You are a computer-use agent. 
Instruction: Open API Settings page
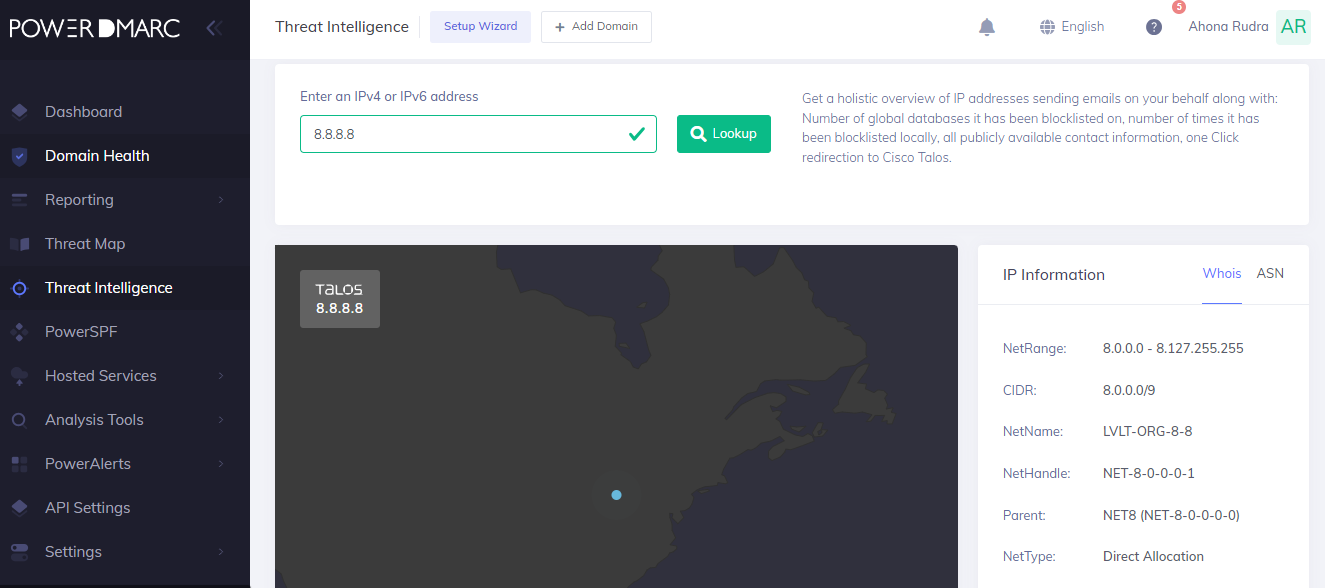click(88, 508)
